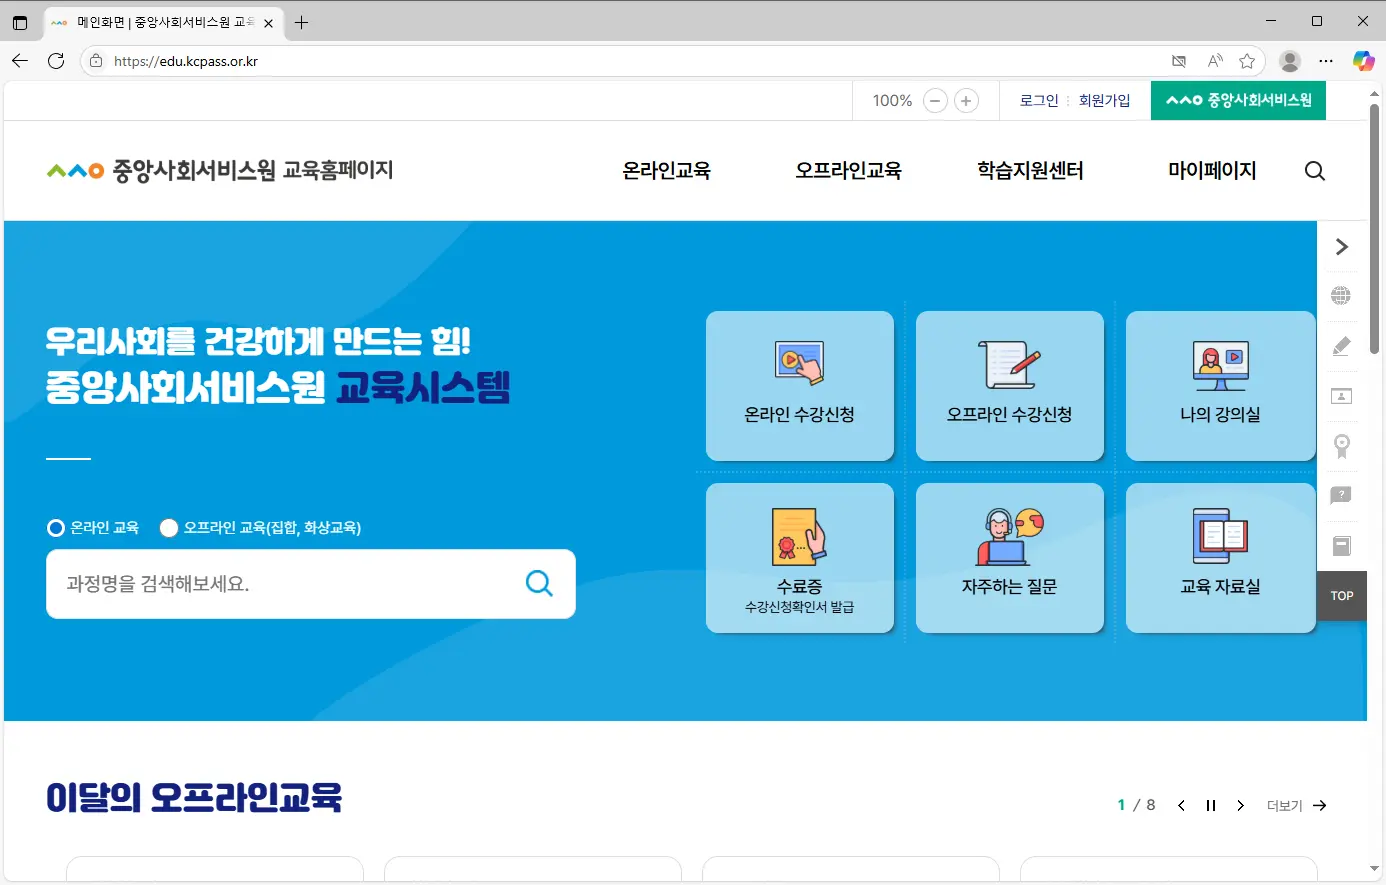Go to previous offline education slide

(1181, 804)
